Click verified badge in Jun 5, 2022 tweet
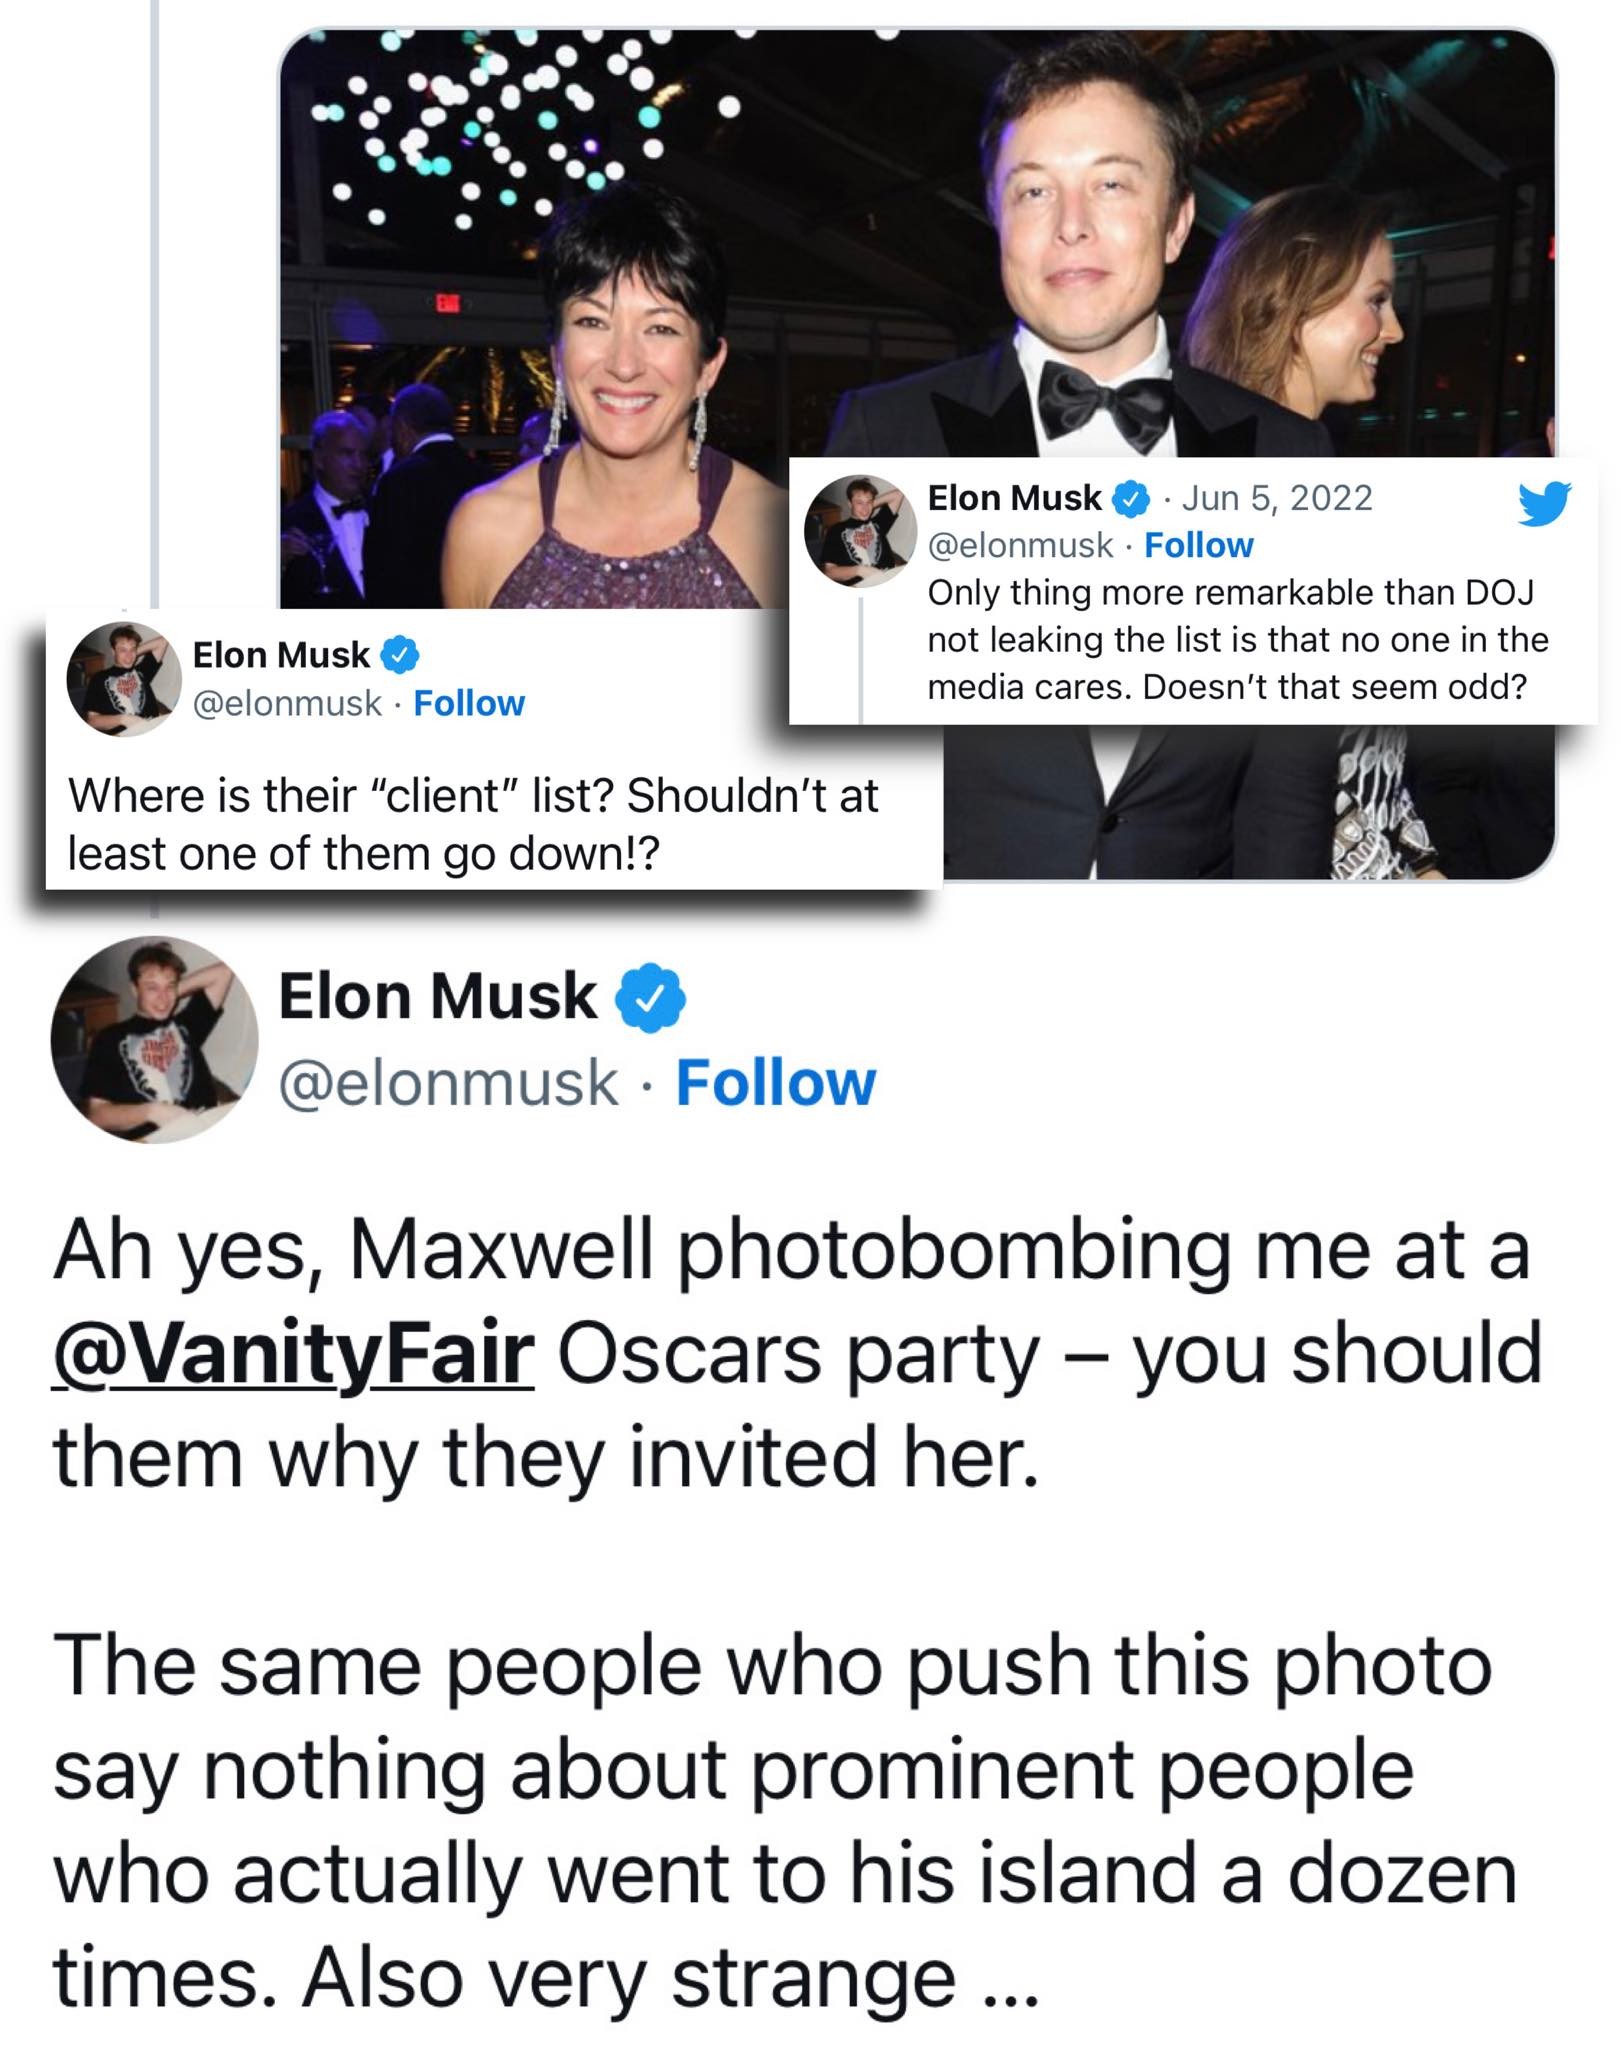Image resolution: width=1620 pixels, height=2048 pixels. 1130,498
